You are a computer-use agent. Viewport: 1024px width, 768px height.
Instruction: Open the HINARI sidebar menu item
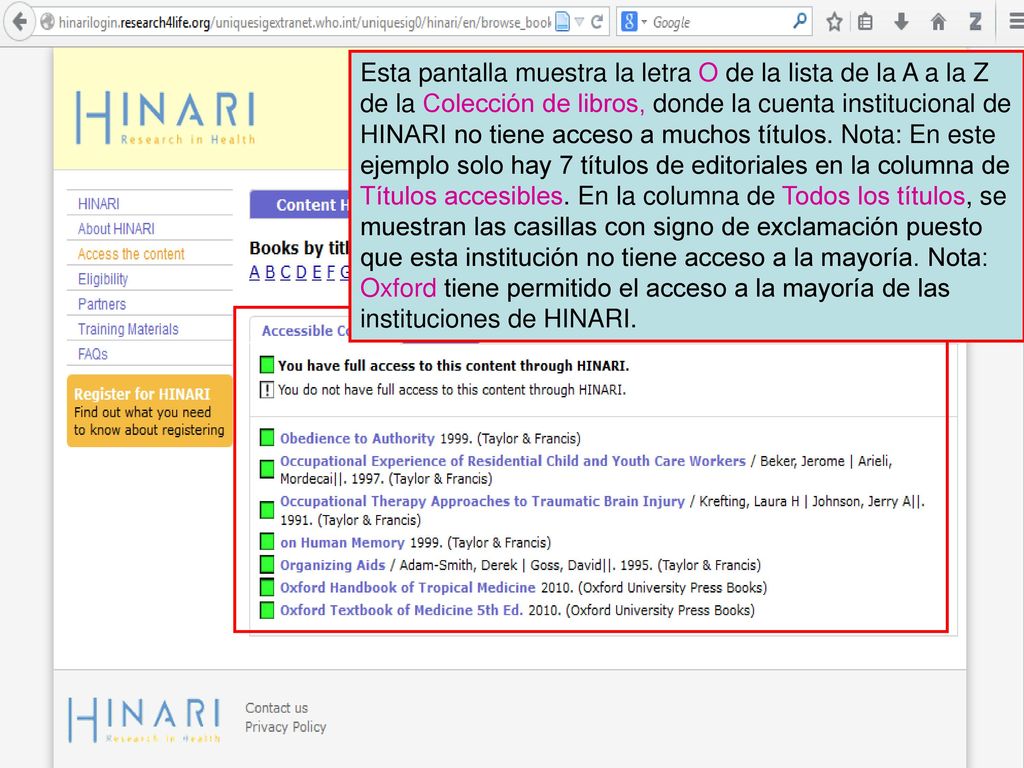[x=99, y=204]
